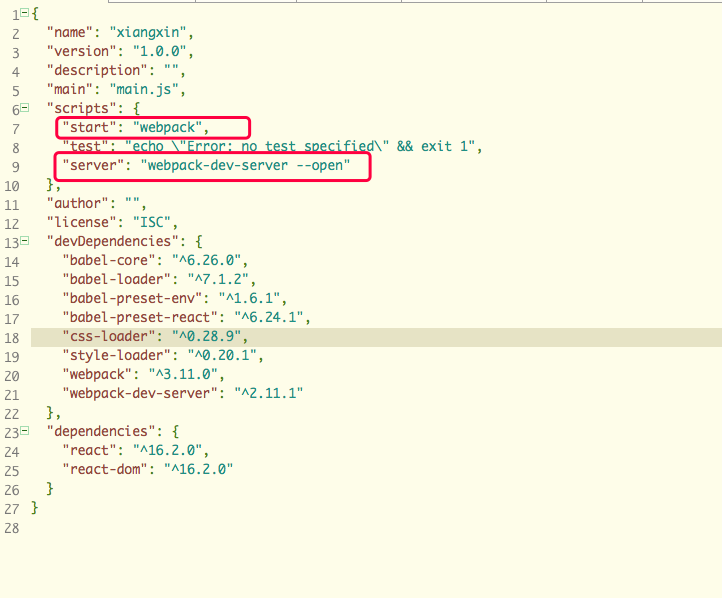The image size is (722, 598).
Task: Click the "server" key on line 9
Action: pos(93,165)
